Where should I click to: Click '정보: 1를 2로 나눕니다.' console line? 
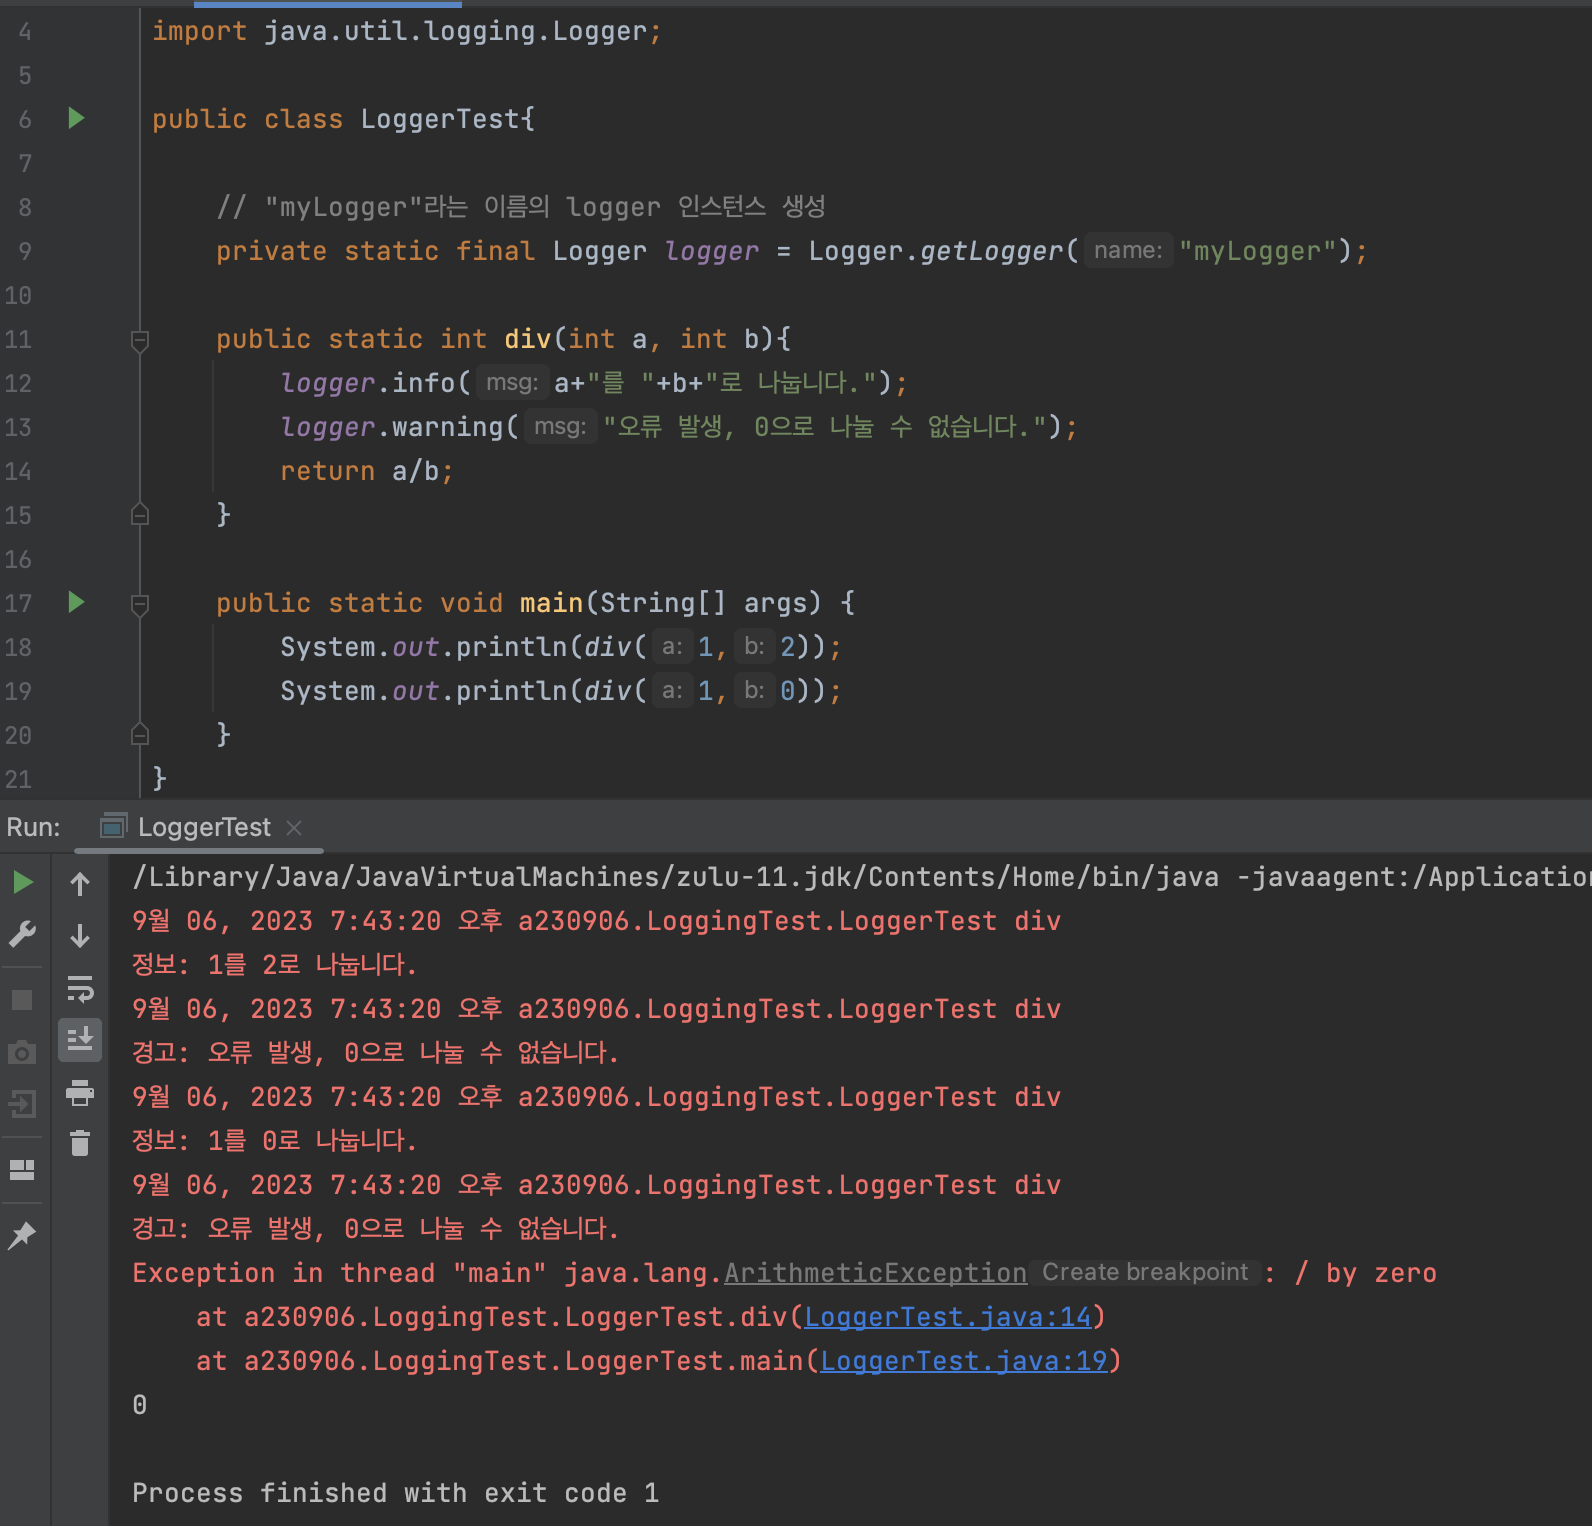click(x=274, y=965)
